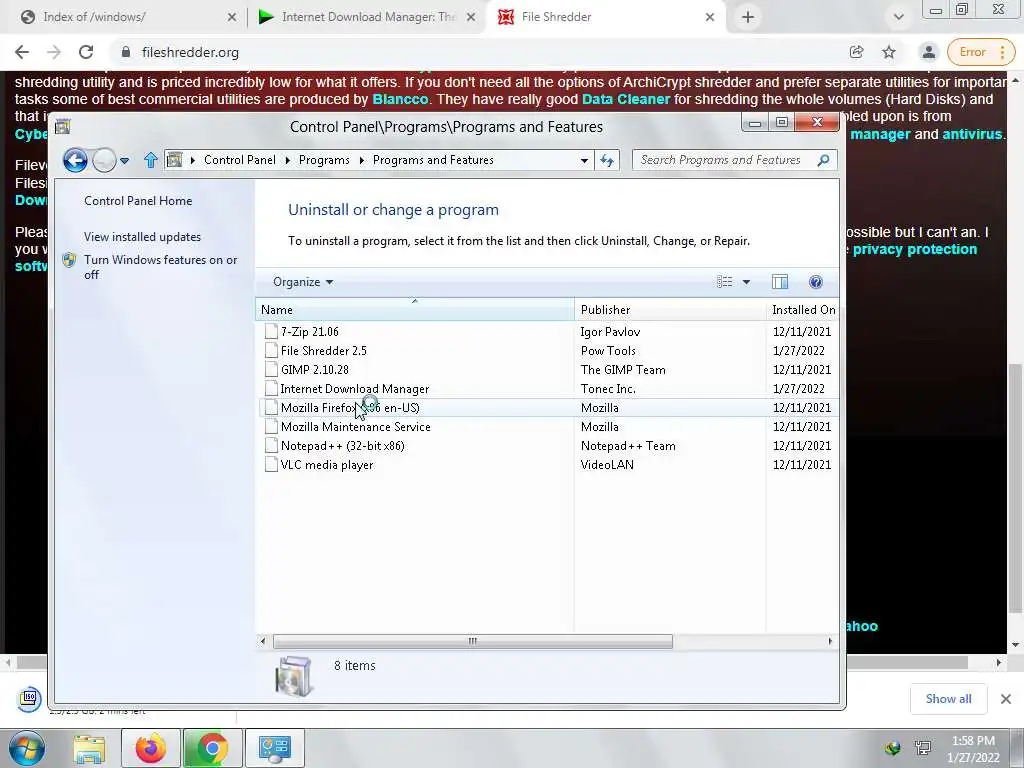Sort list by Publisher column header
The width and height of the screenshot is (1024, 768).
[670, 310]
